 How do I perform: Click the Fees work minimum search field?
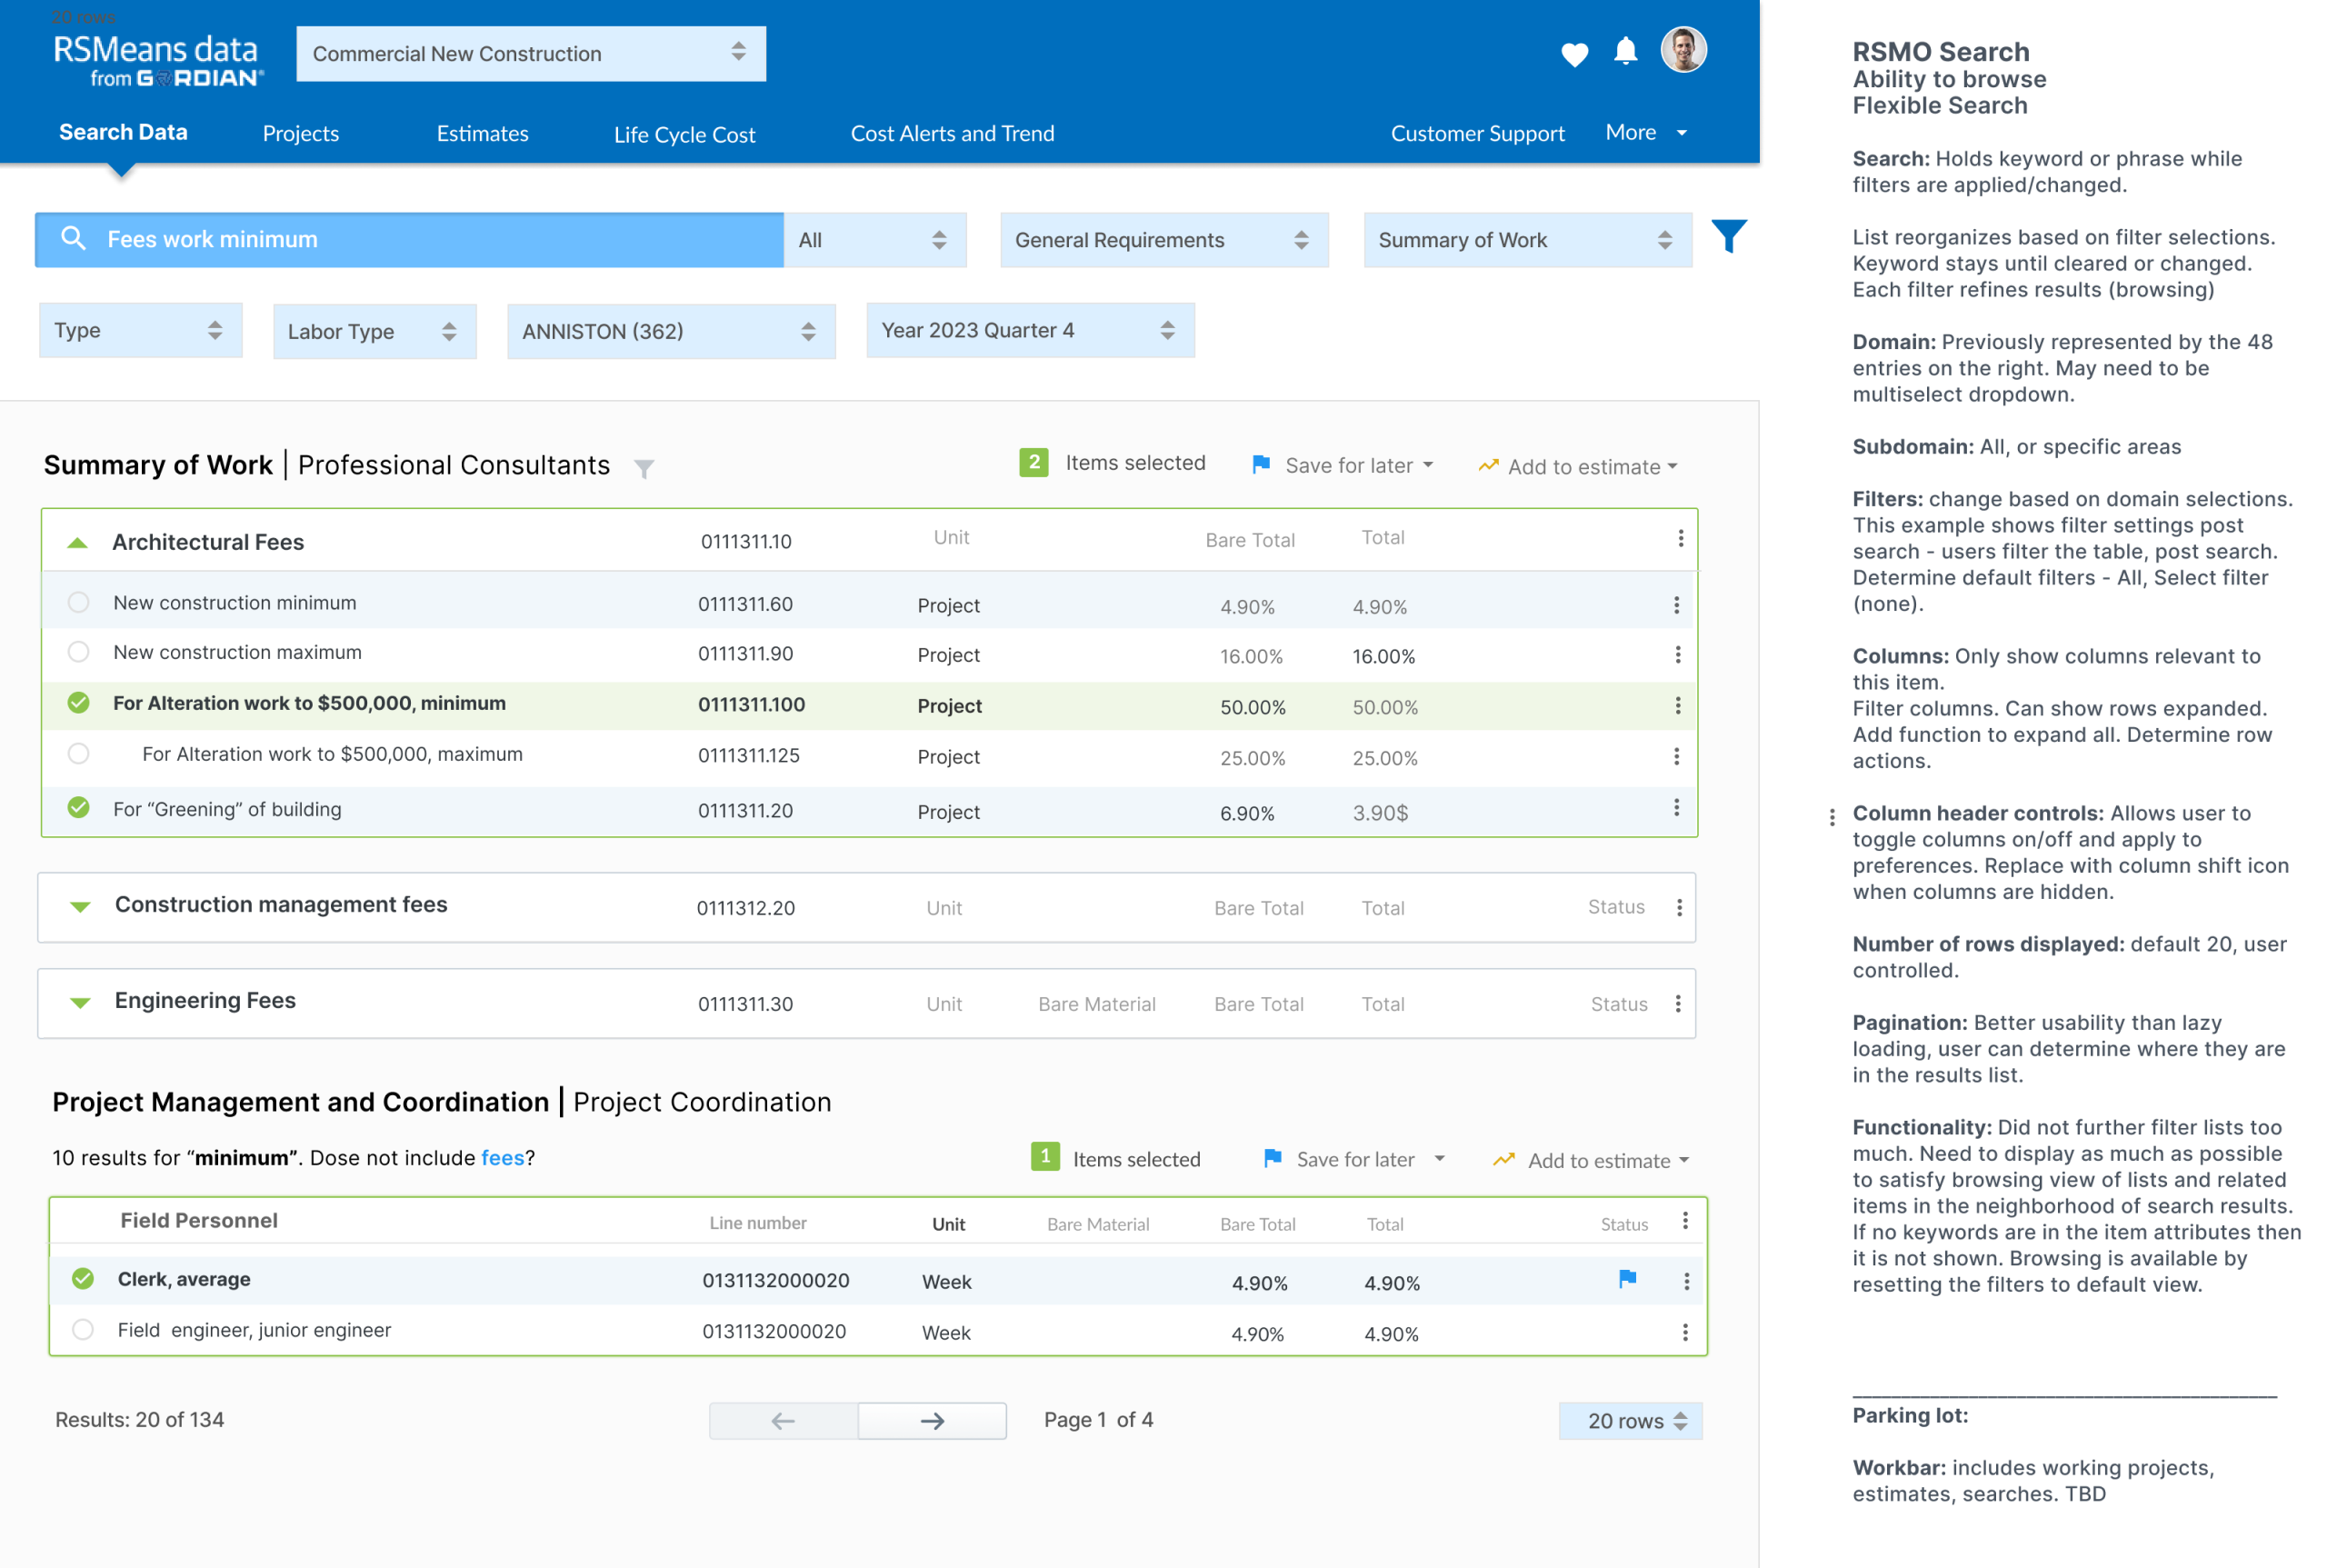click(410, 240)
